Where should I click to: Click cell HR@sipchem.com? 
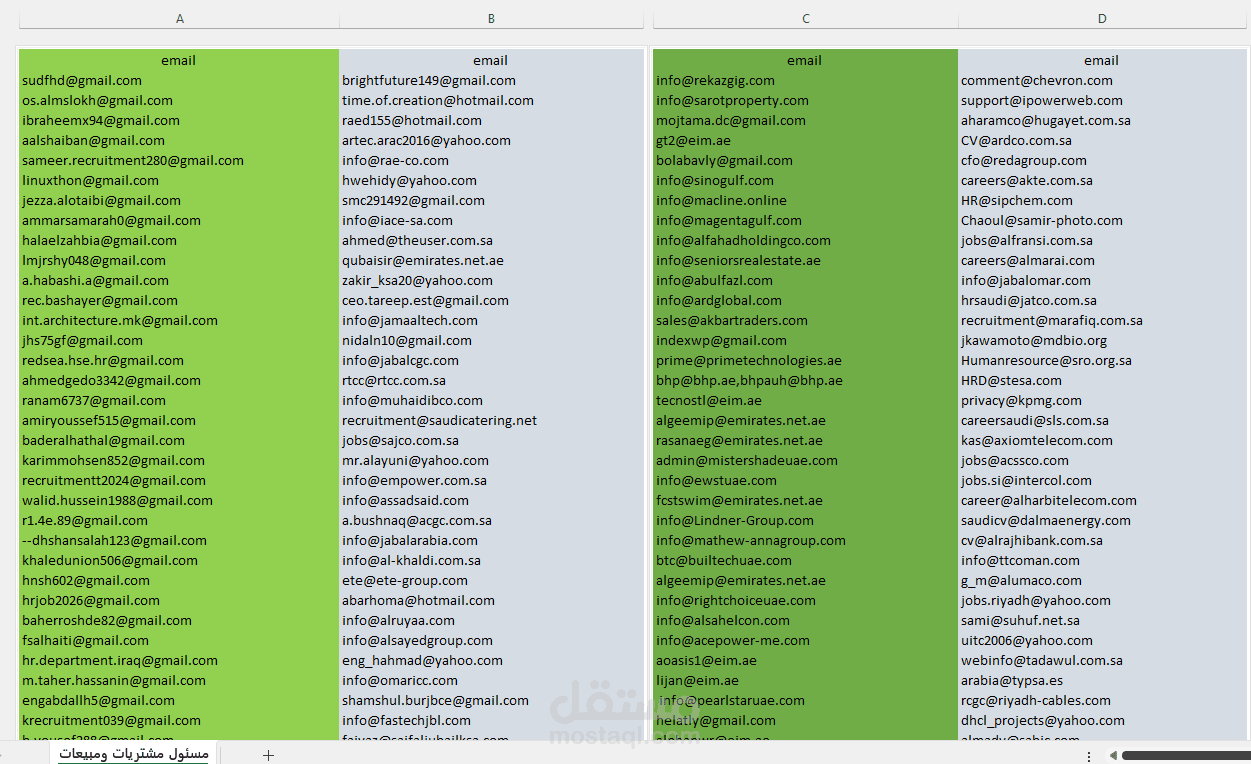pos(1102,200)
